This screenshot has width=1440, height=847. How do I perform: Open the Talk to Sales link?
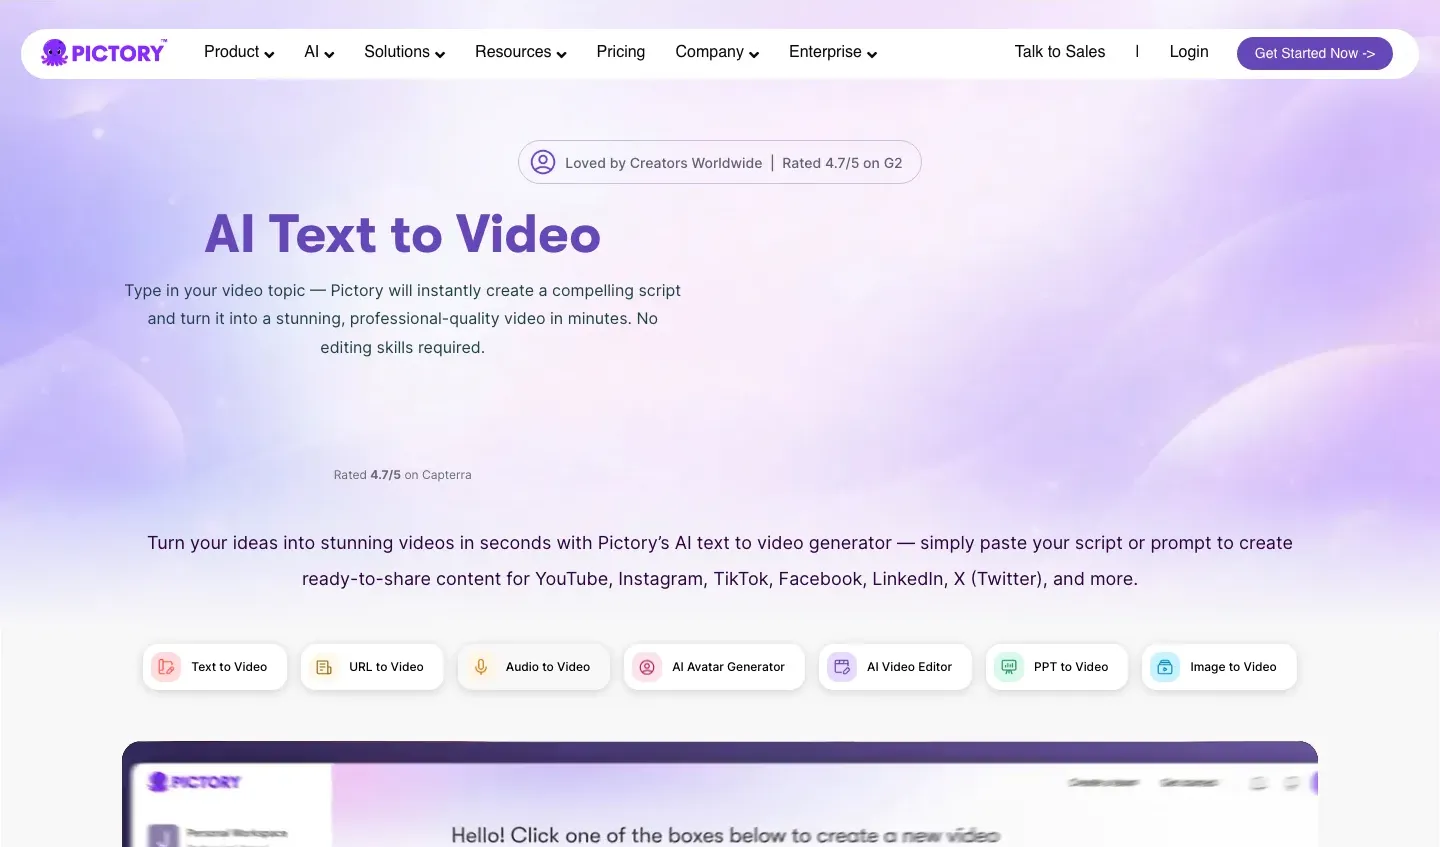point(1060,52)
